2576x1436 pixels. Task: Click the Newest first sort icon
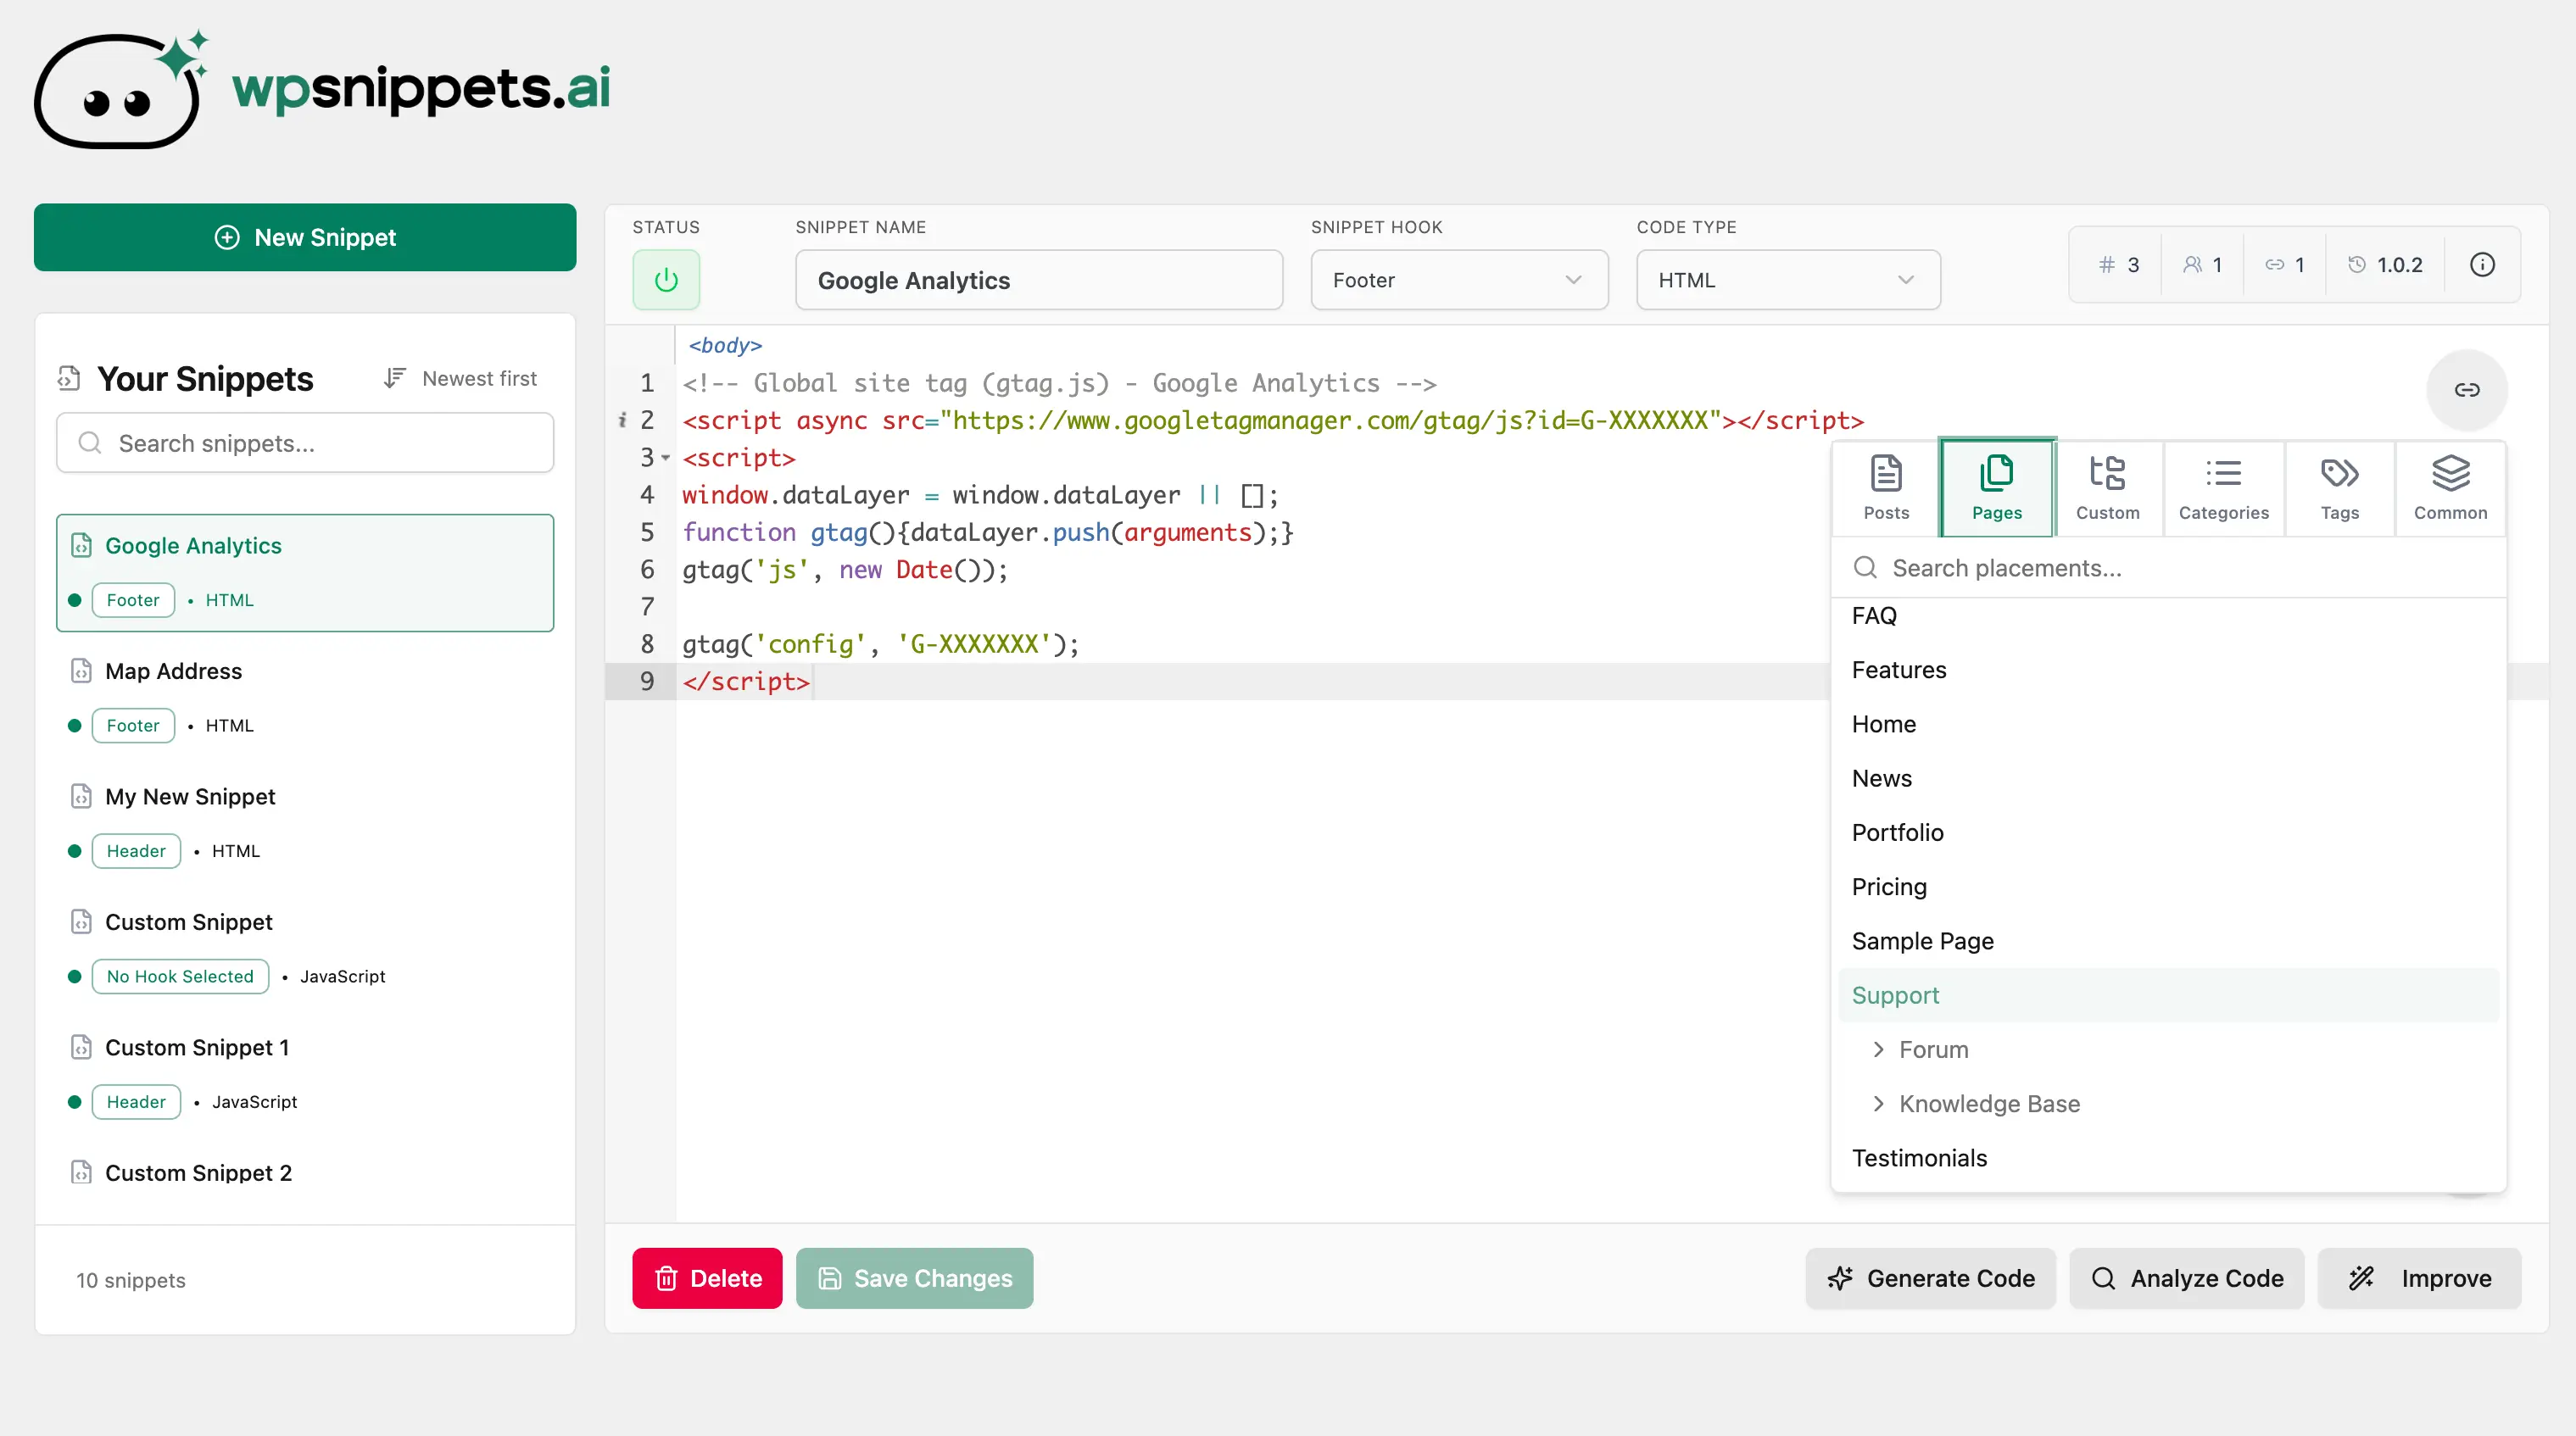[x=396, y=378]
